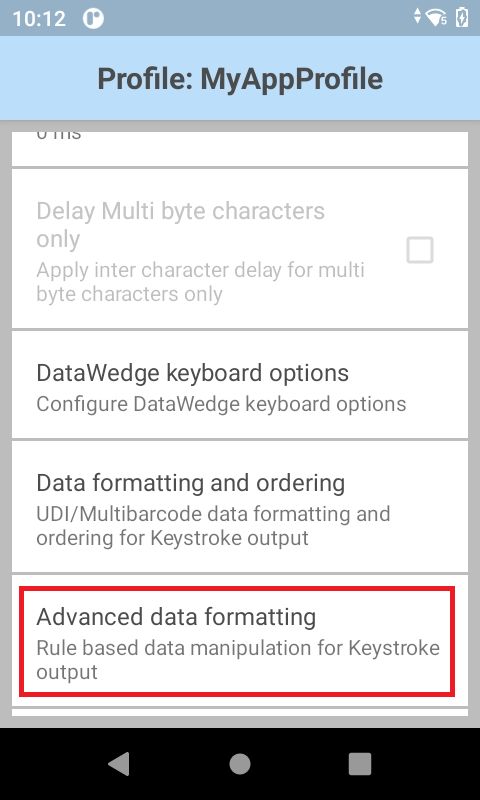
Task: Open Data formatting and ordering settings
Action: click(240, 507)
